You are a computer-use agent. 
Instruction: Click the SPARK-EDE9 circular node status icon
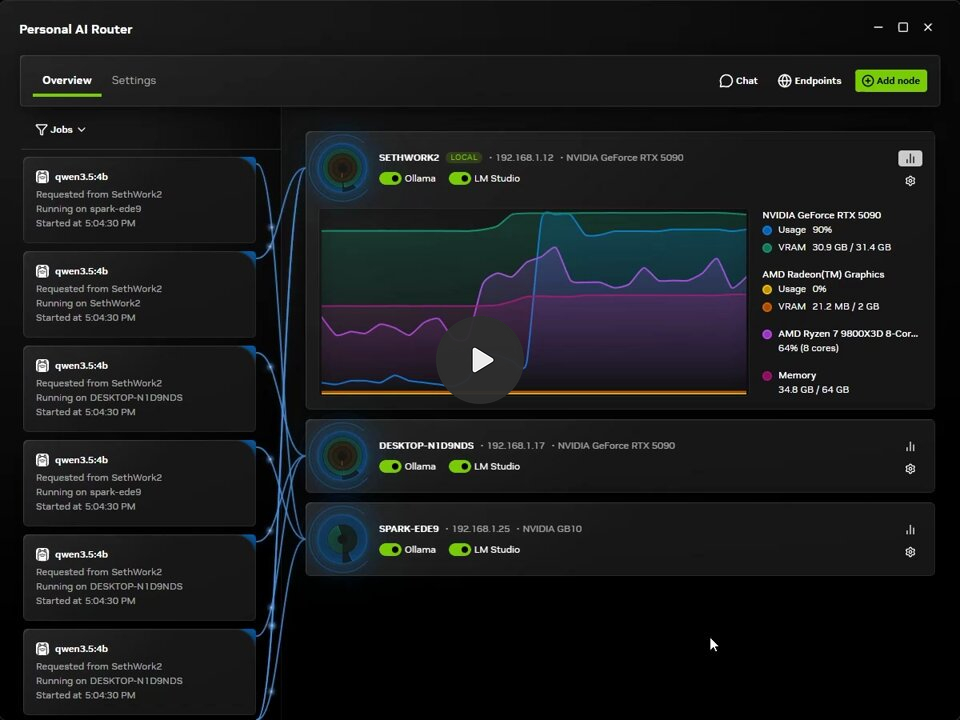click(342, 539)
